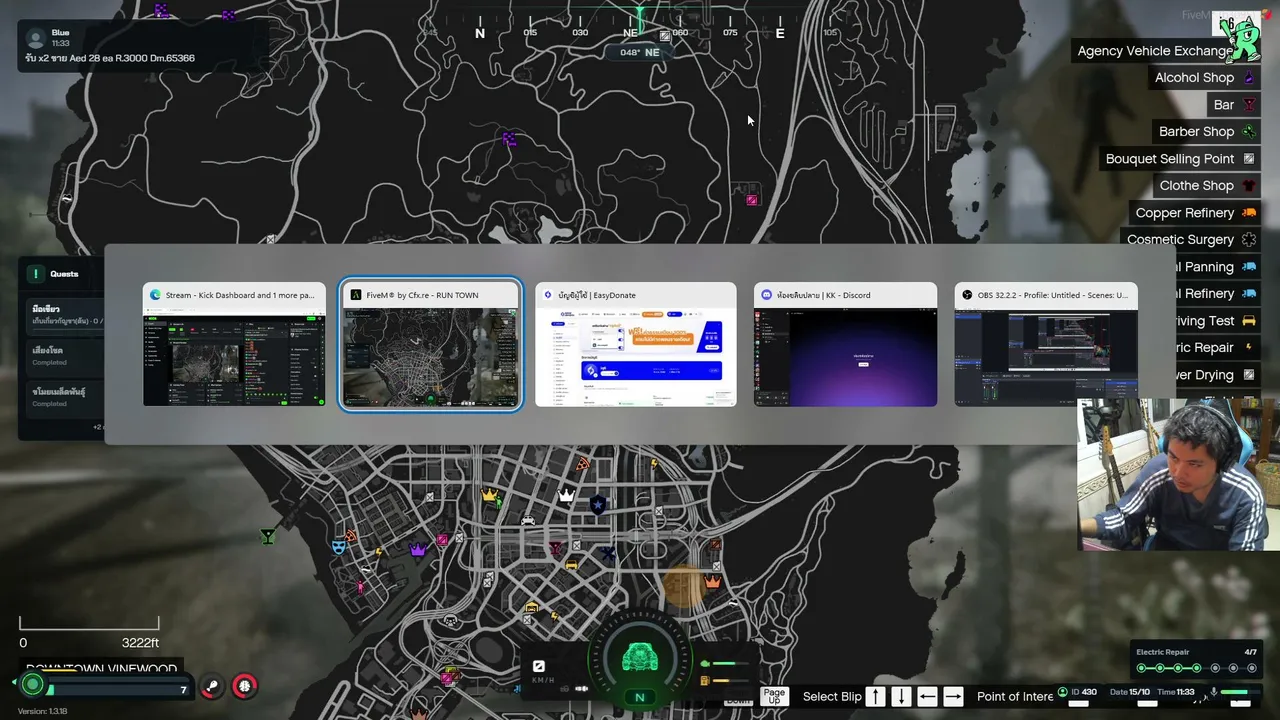1280x720 pixels.
Task: Switch to the OBS 32.2.2 window thumbnail
Action: tap(1046, 345)
